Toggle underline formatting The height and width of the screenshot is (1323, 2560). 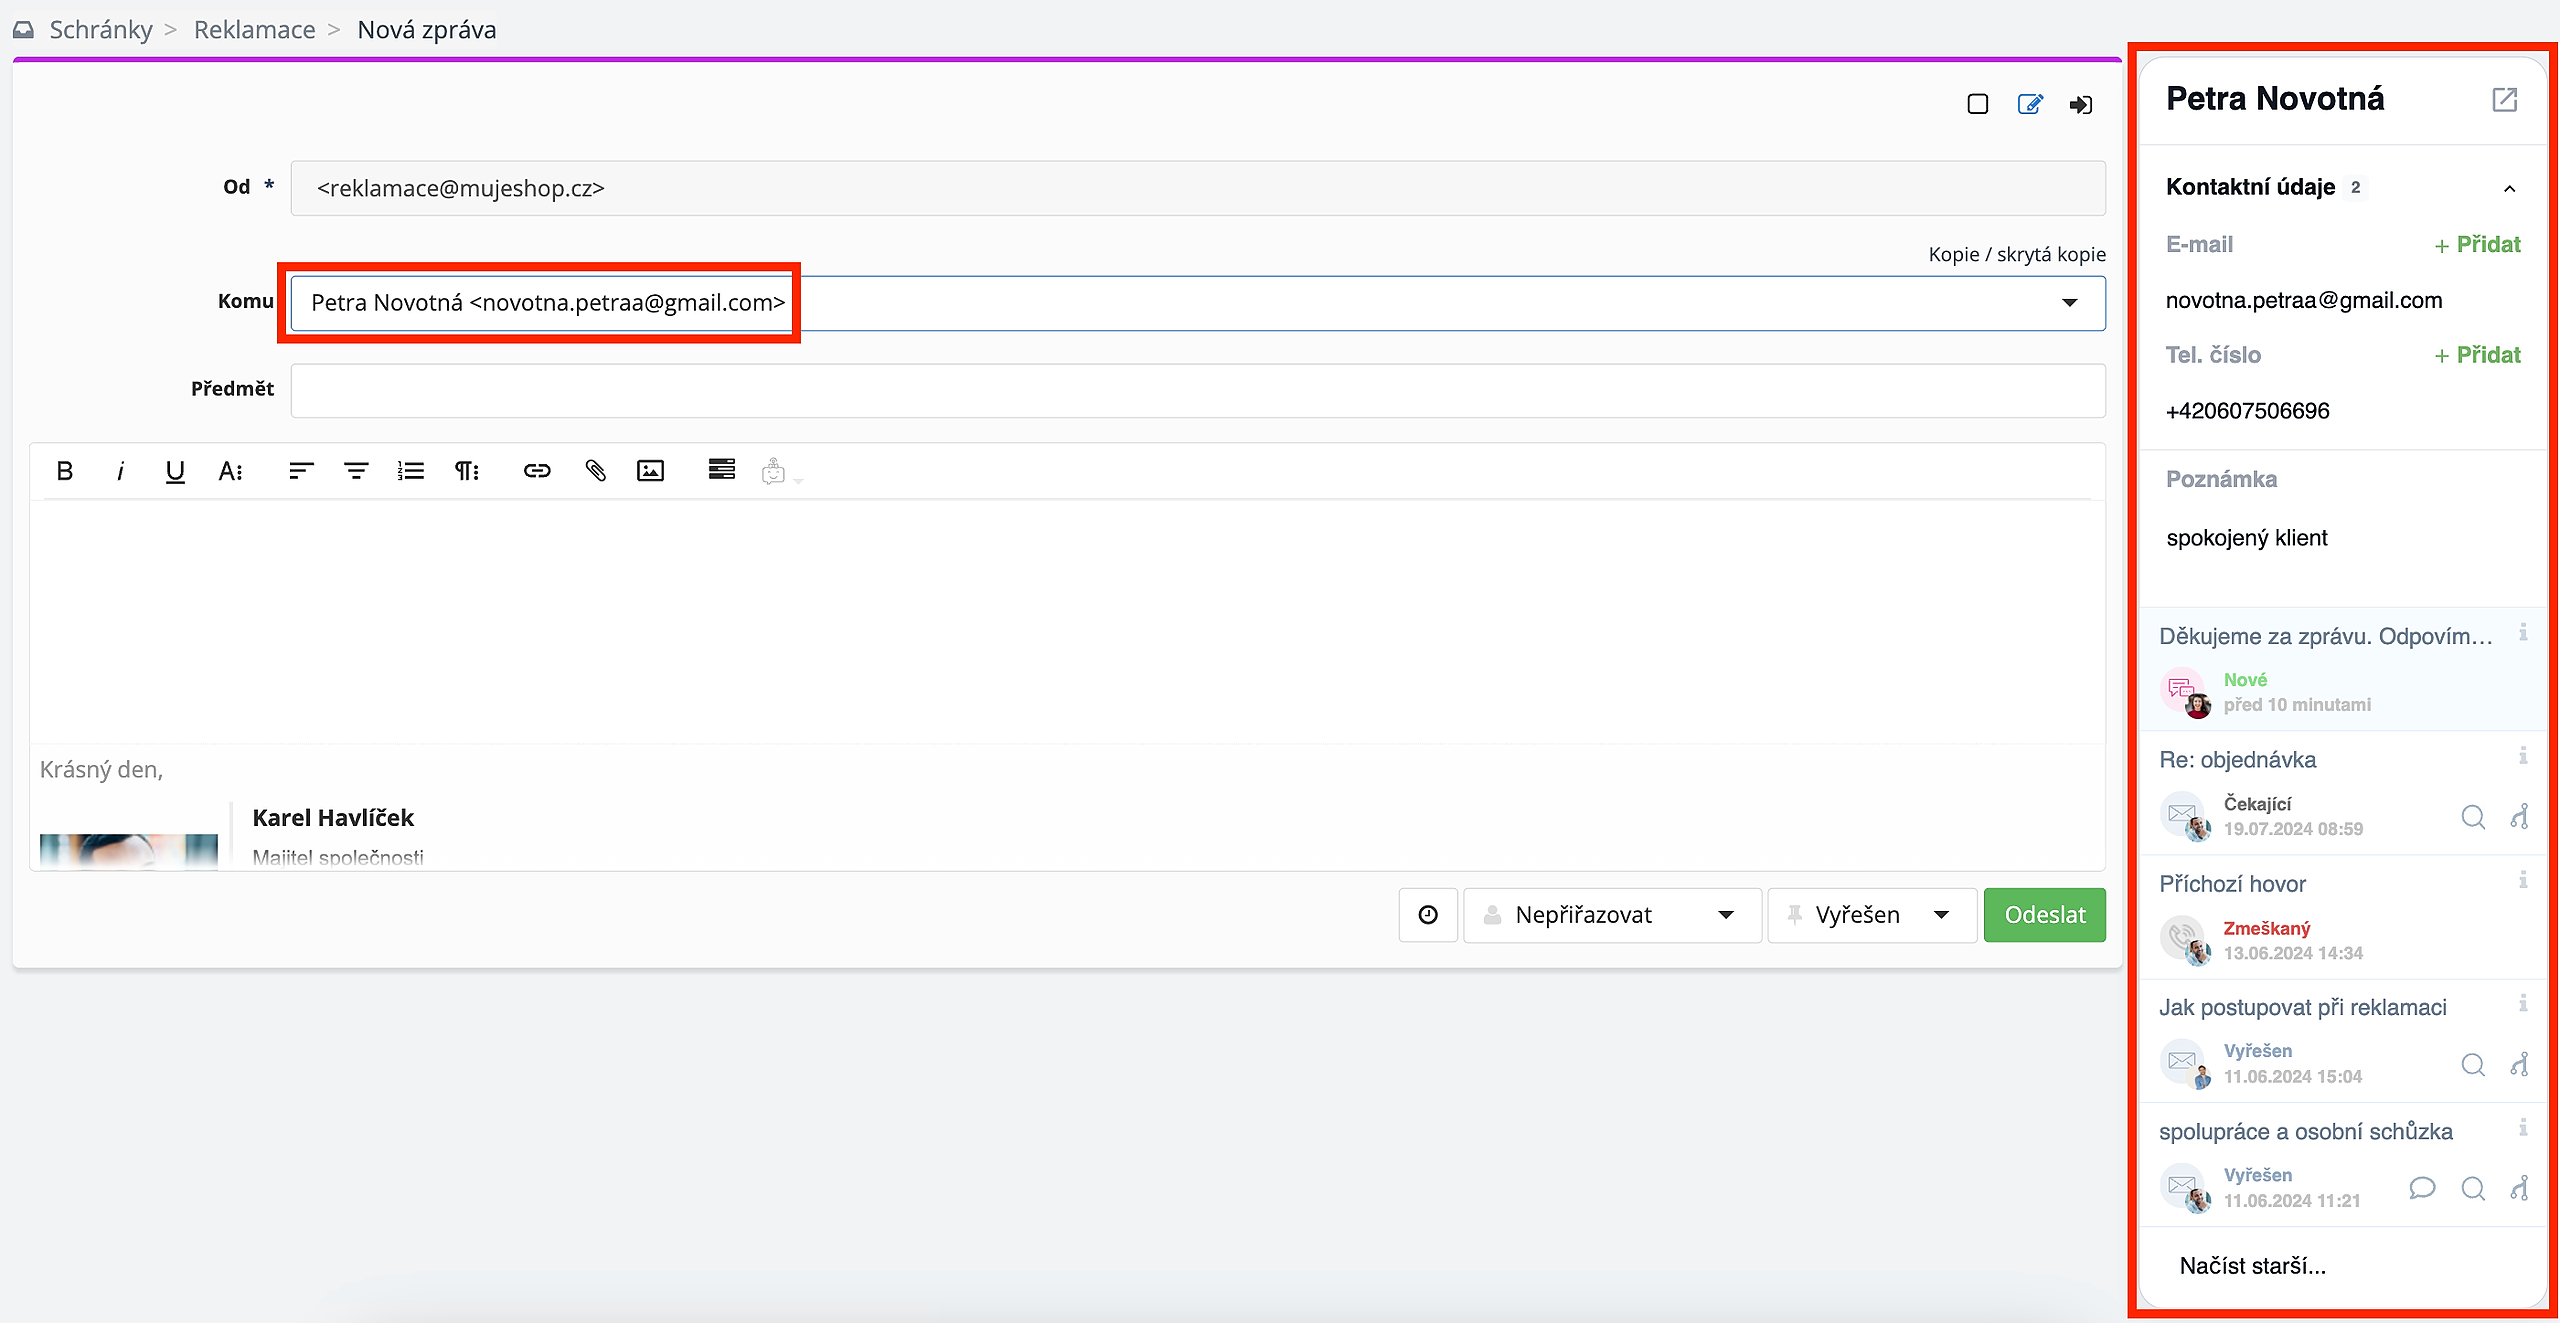175,471
